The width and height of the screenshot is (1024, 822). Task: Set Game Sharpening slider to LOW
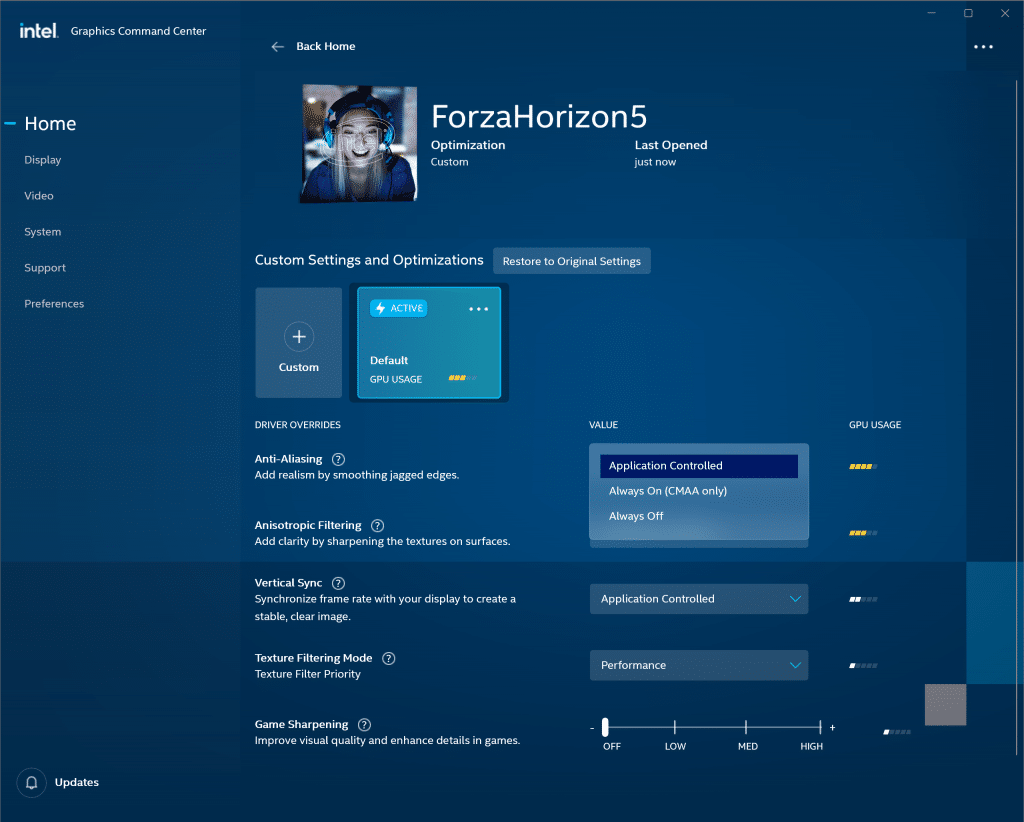click(x=675, y=727)
